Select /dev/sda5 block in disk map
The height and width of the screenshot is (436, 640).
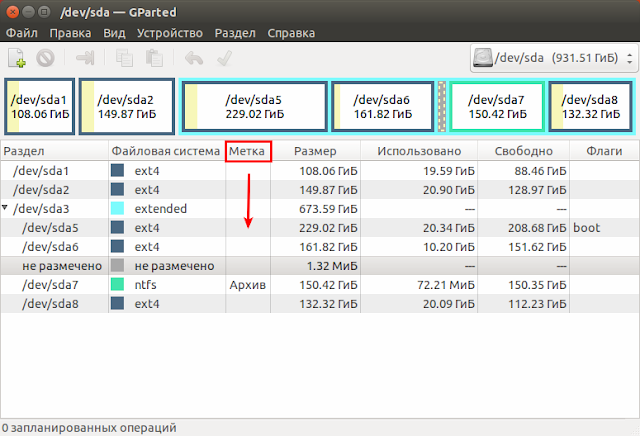click(x=254, y=107)
